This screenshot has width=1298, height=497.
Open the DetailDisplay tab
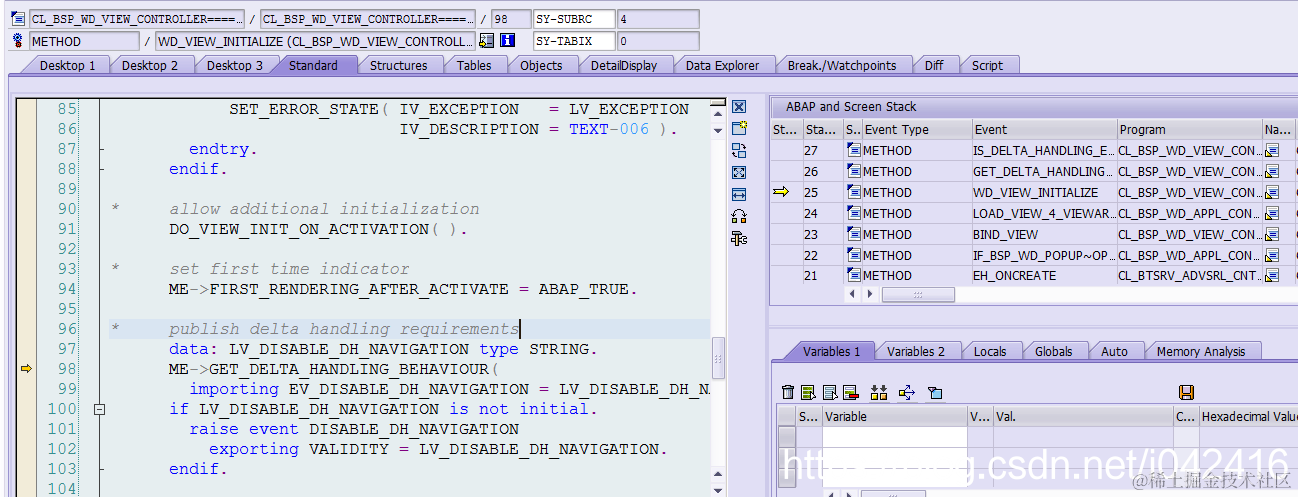pyautogui.click(x=624, y=65)
